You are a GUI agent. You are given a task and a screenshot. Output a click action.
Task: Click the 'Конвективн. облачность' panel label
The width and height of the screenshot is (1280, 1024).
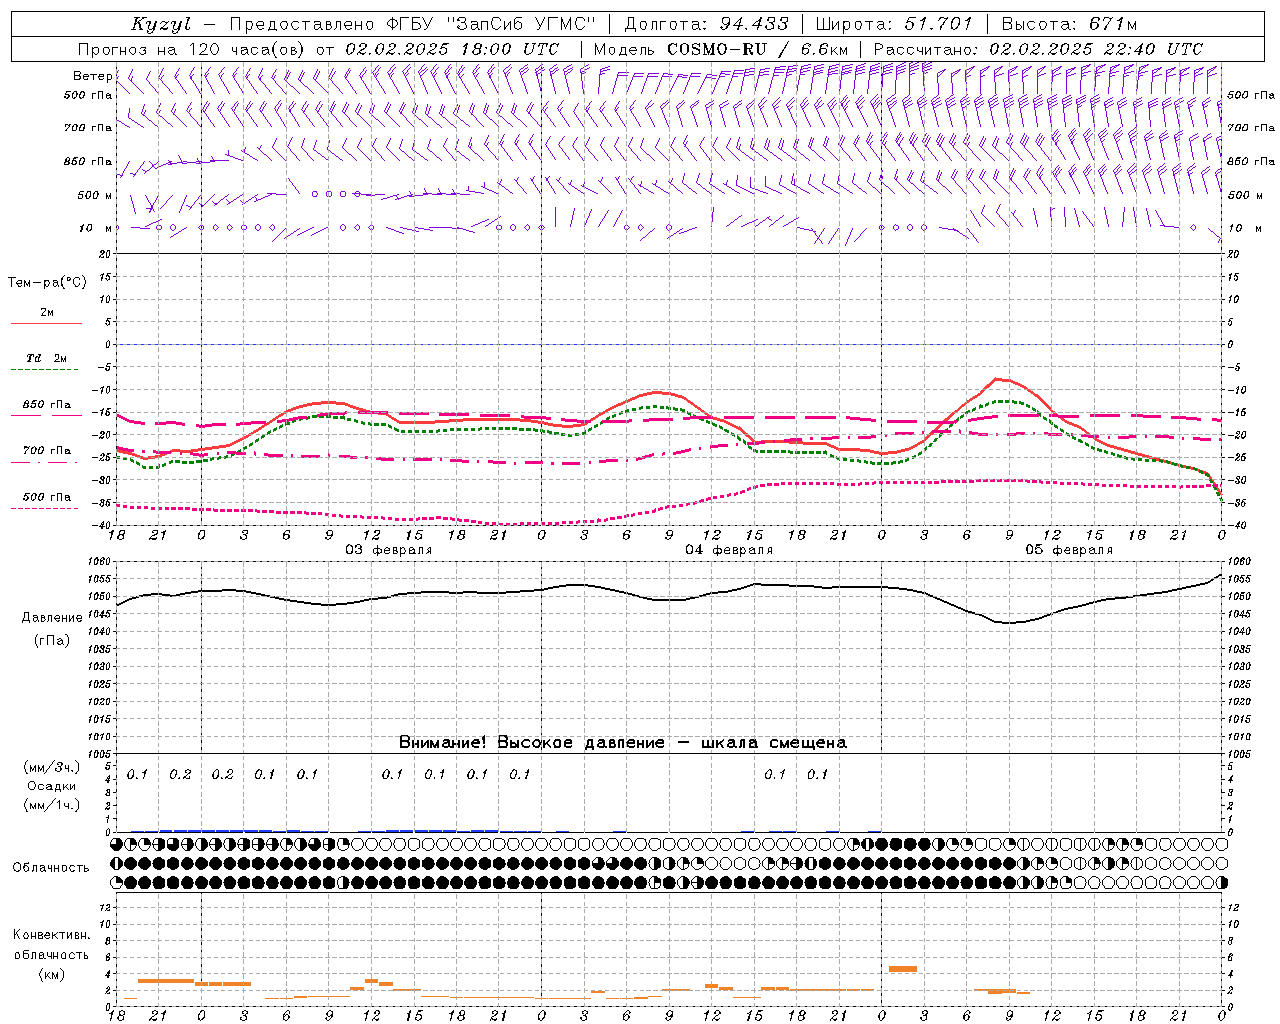tap(51, 945)
